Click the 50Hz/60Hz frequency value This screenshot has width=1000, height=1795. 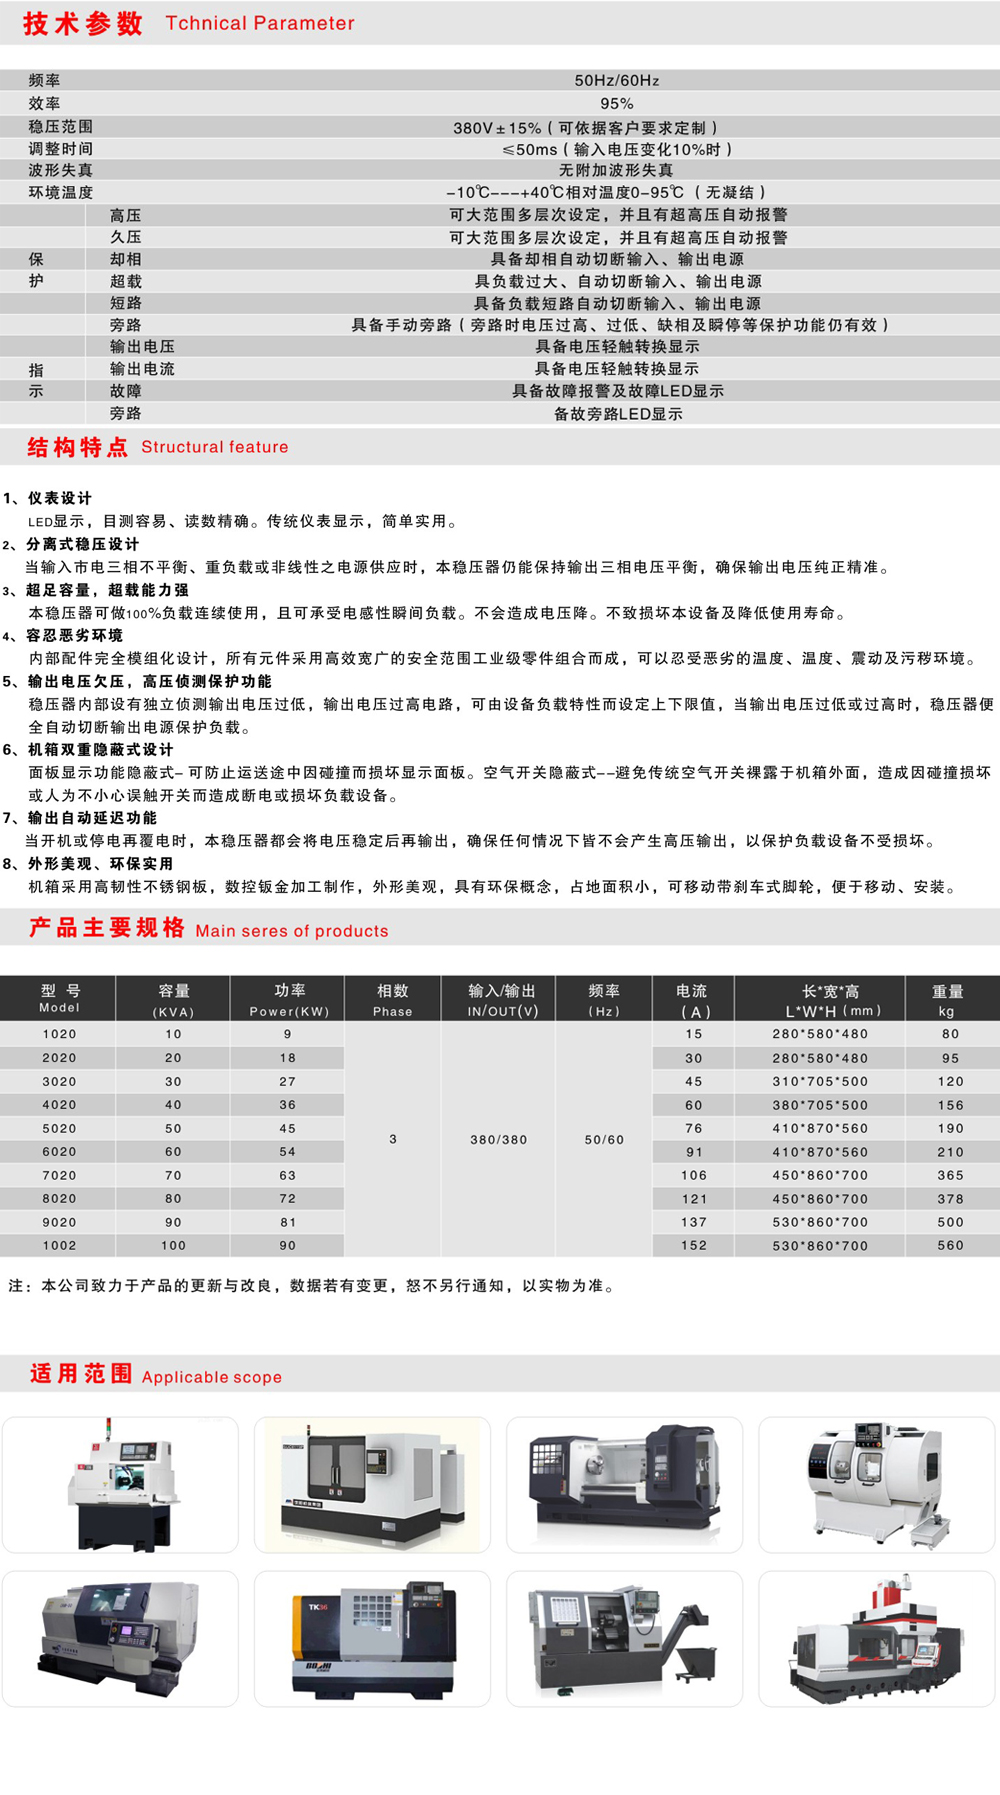(x=616, y=80)
